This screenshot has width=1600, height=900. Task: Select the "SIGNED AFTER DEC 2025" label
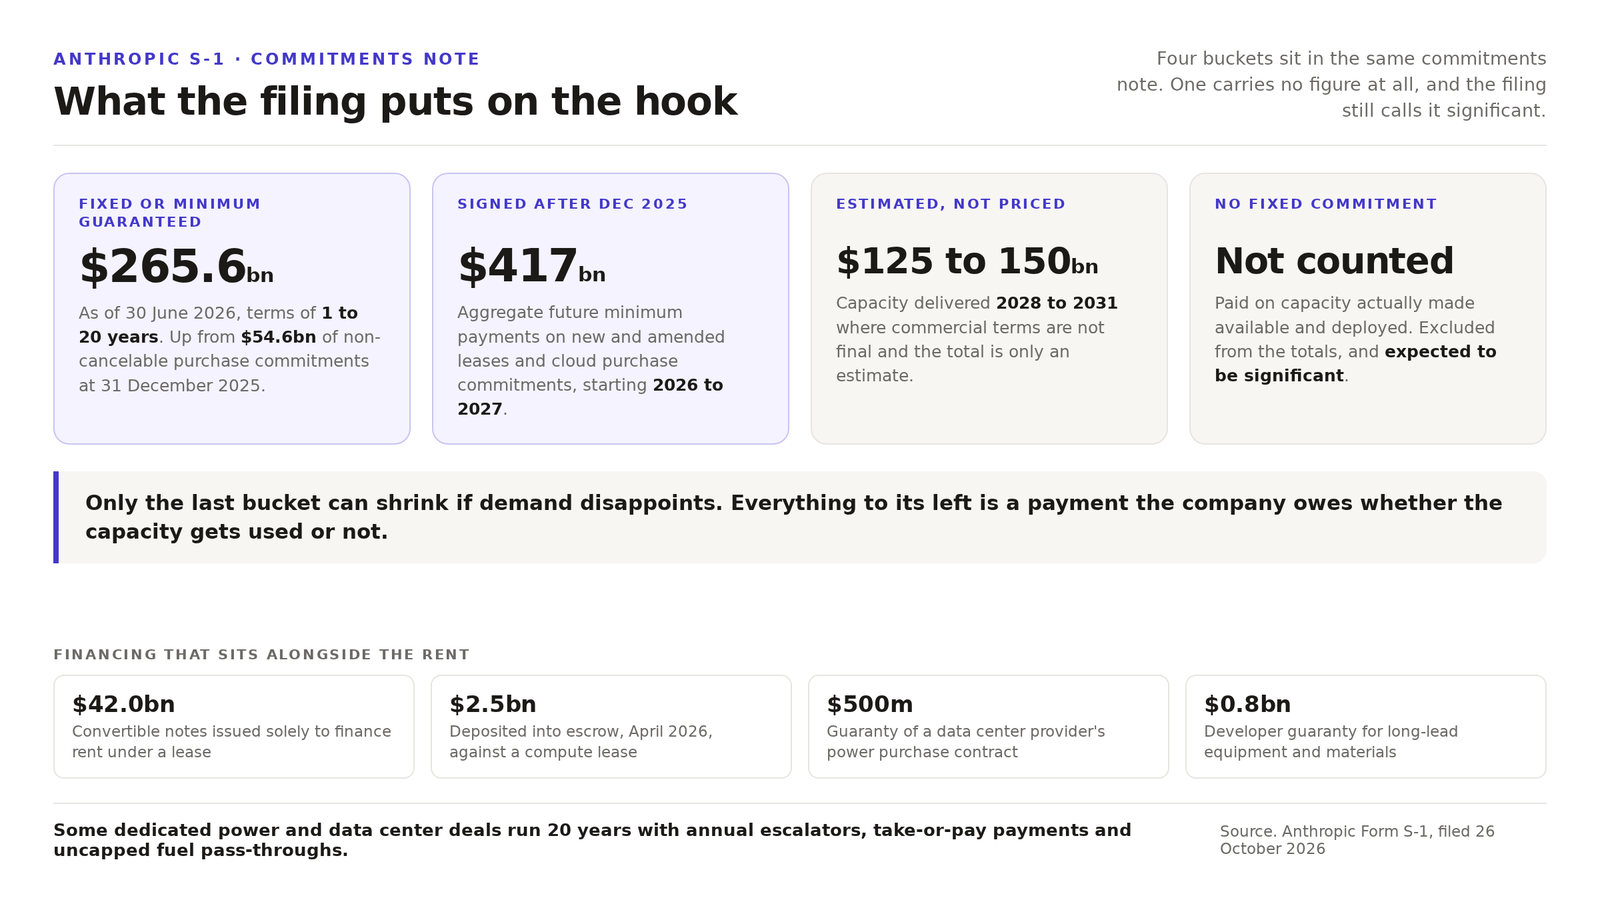(573, 204)
